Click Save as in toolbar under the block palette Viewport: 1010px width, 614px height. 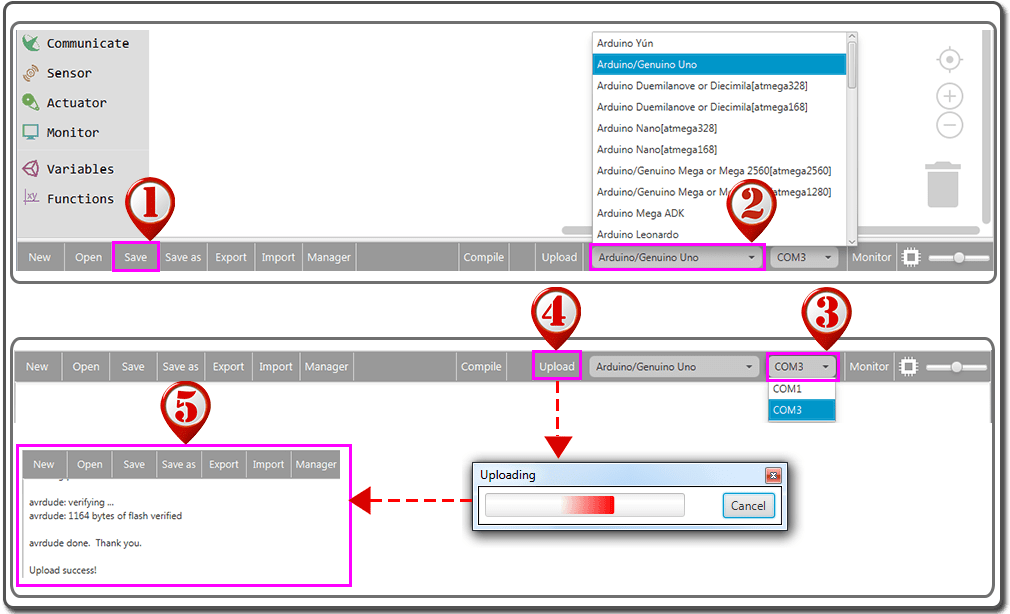pos(183,257)
